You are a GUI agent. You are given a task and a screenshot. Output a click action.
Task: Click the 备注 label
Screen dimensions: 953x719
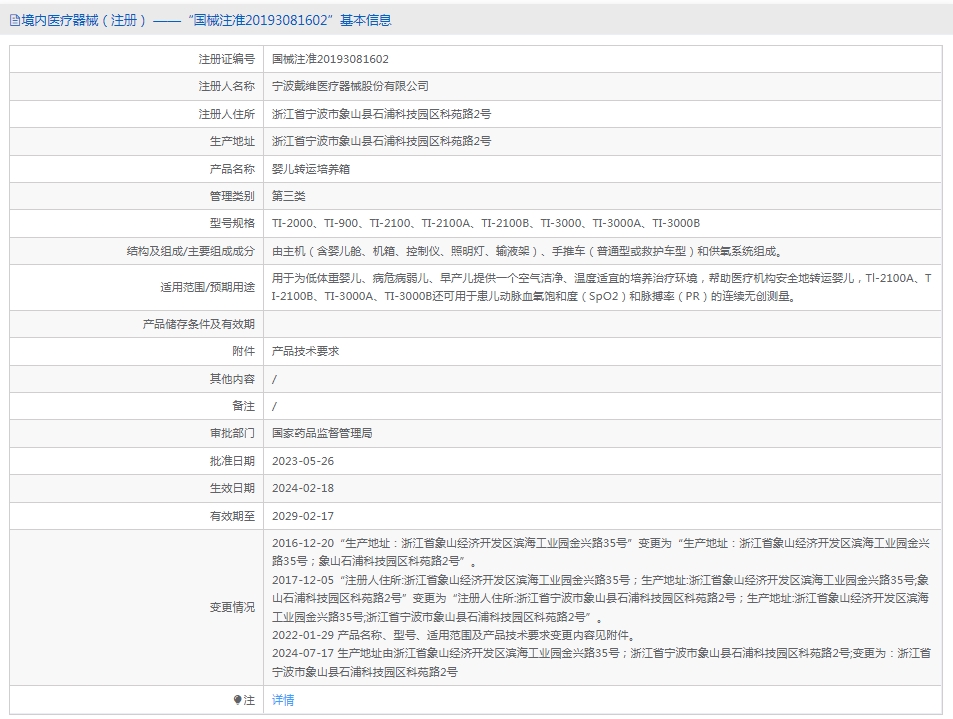click(x=243, y=405)
